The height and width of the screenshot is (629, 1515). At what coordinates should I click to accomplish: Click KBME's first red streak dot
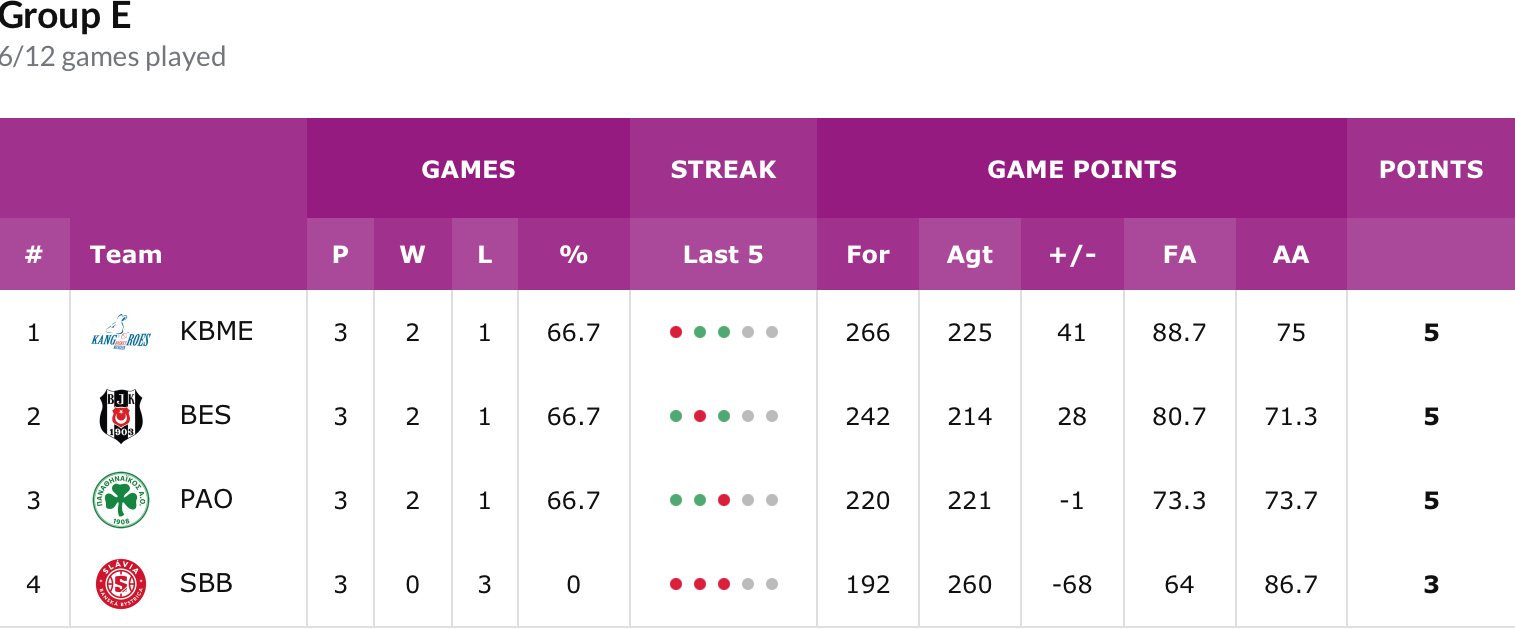tap(676, 332)
